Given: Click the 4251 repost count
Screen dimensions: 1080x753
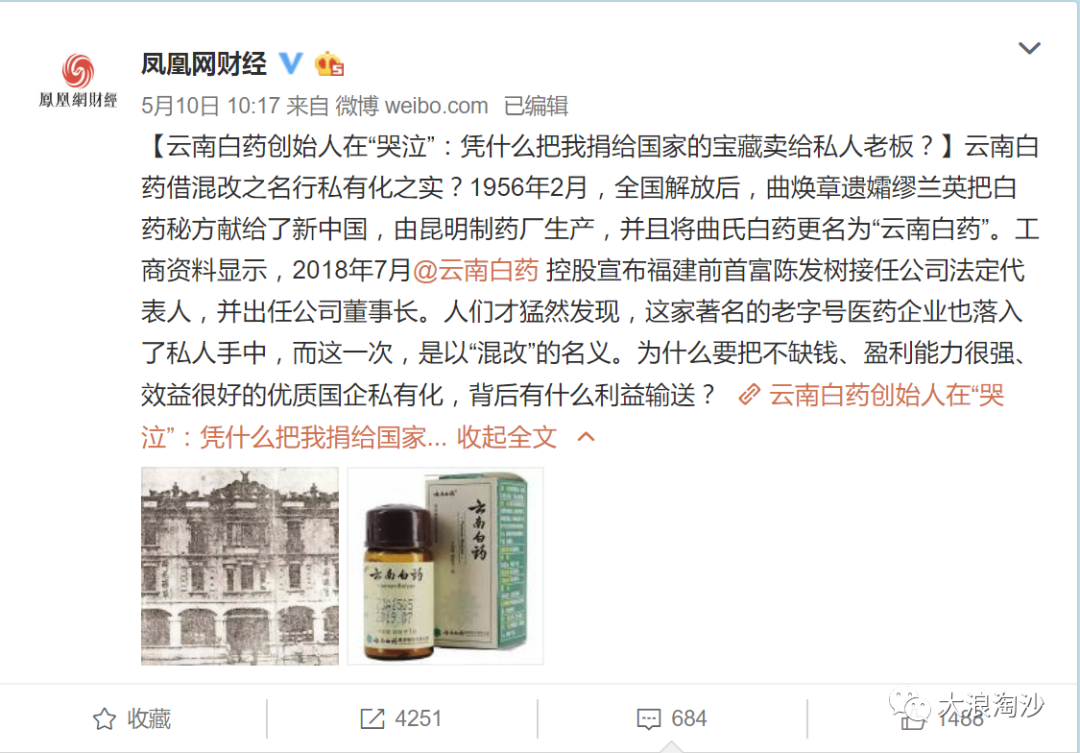Looking at the screenshot, I should tap(418, 719).
